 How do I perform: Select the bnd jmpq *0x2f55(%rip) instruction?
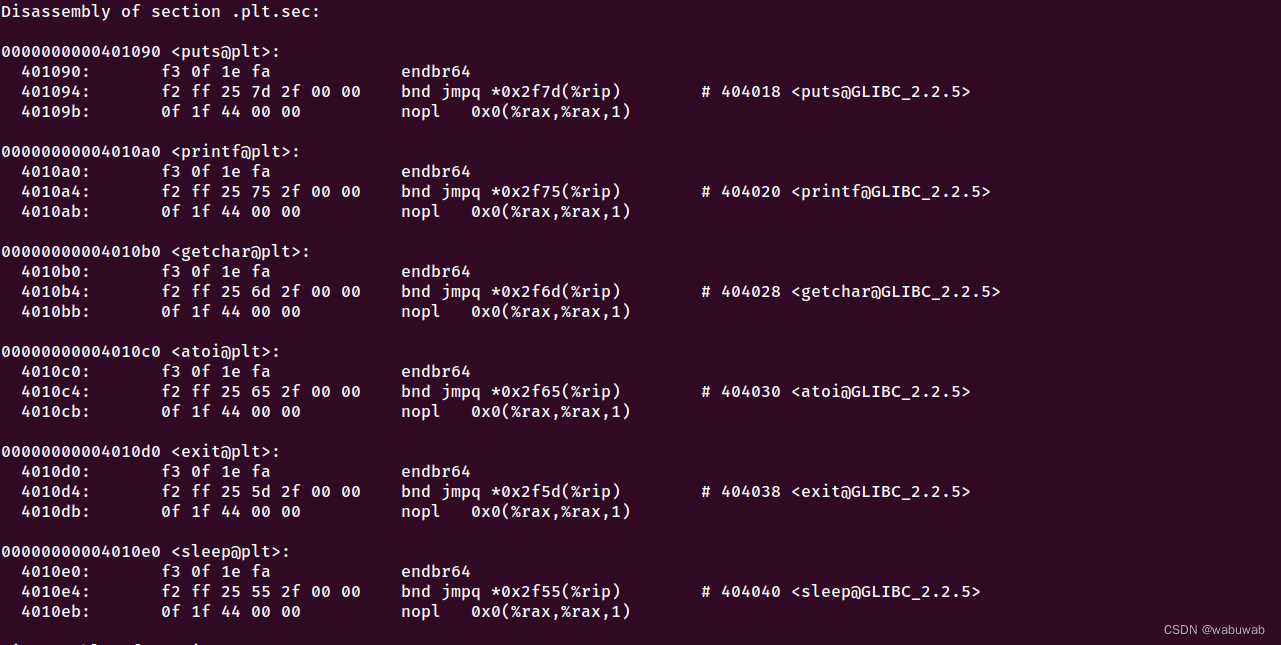pyautogui.click(x=511, y=592)
